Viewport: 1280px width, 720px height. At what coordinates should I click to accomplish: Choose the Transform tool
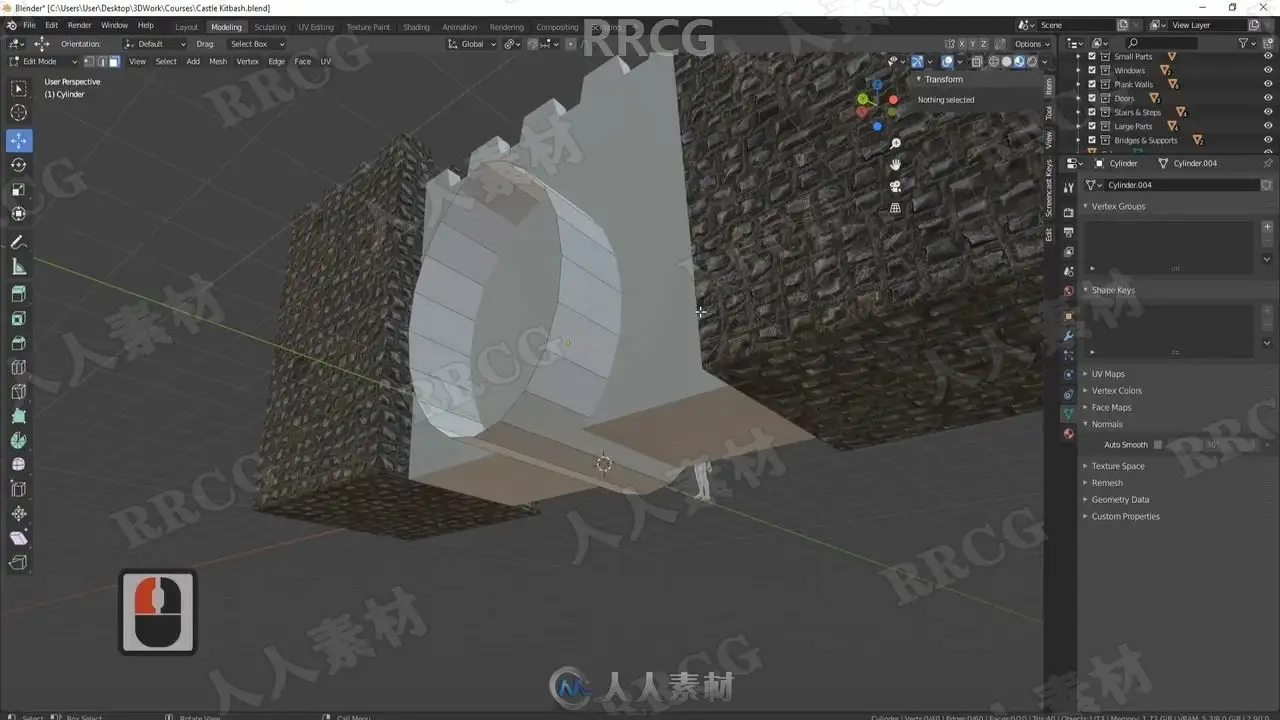pos(19,213)
